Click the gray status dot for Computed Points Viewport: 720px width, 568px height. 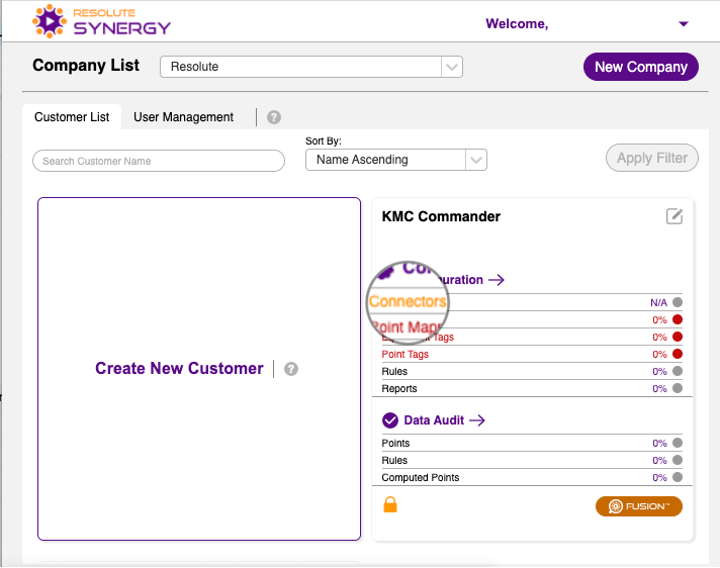(x=677, y=477)
